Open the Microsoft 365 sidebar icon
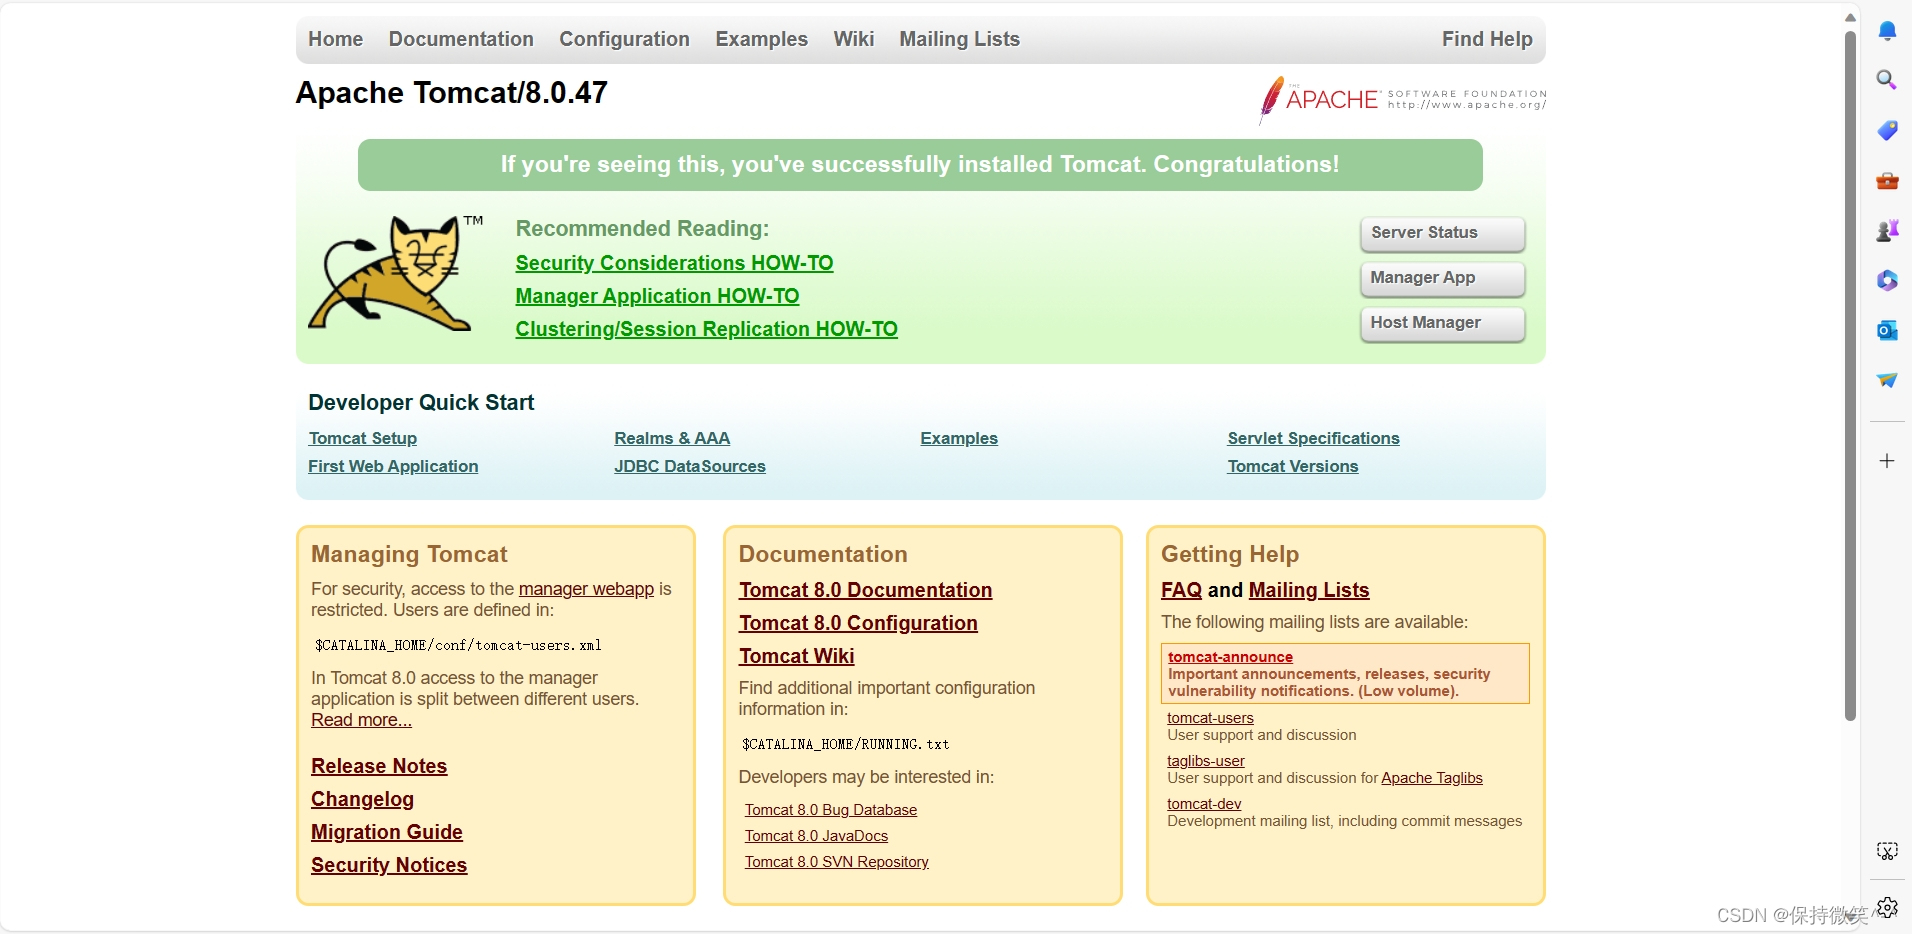1912x934 pixels. point(1887,280)
